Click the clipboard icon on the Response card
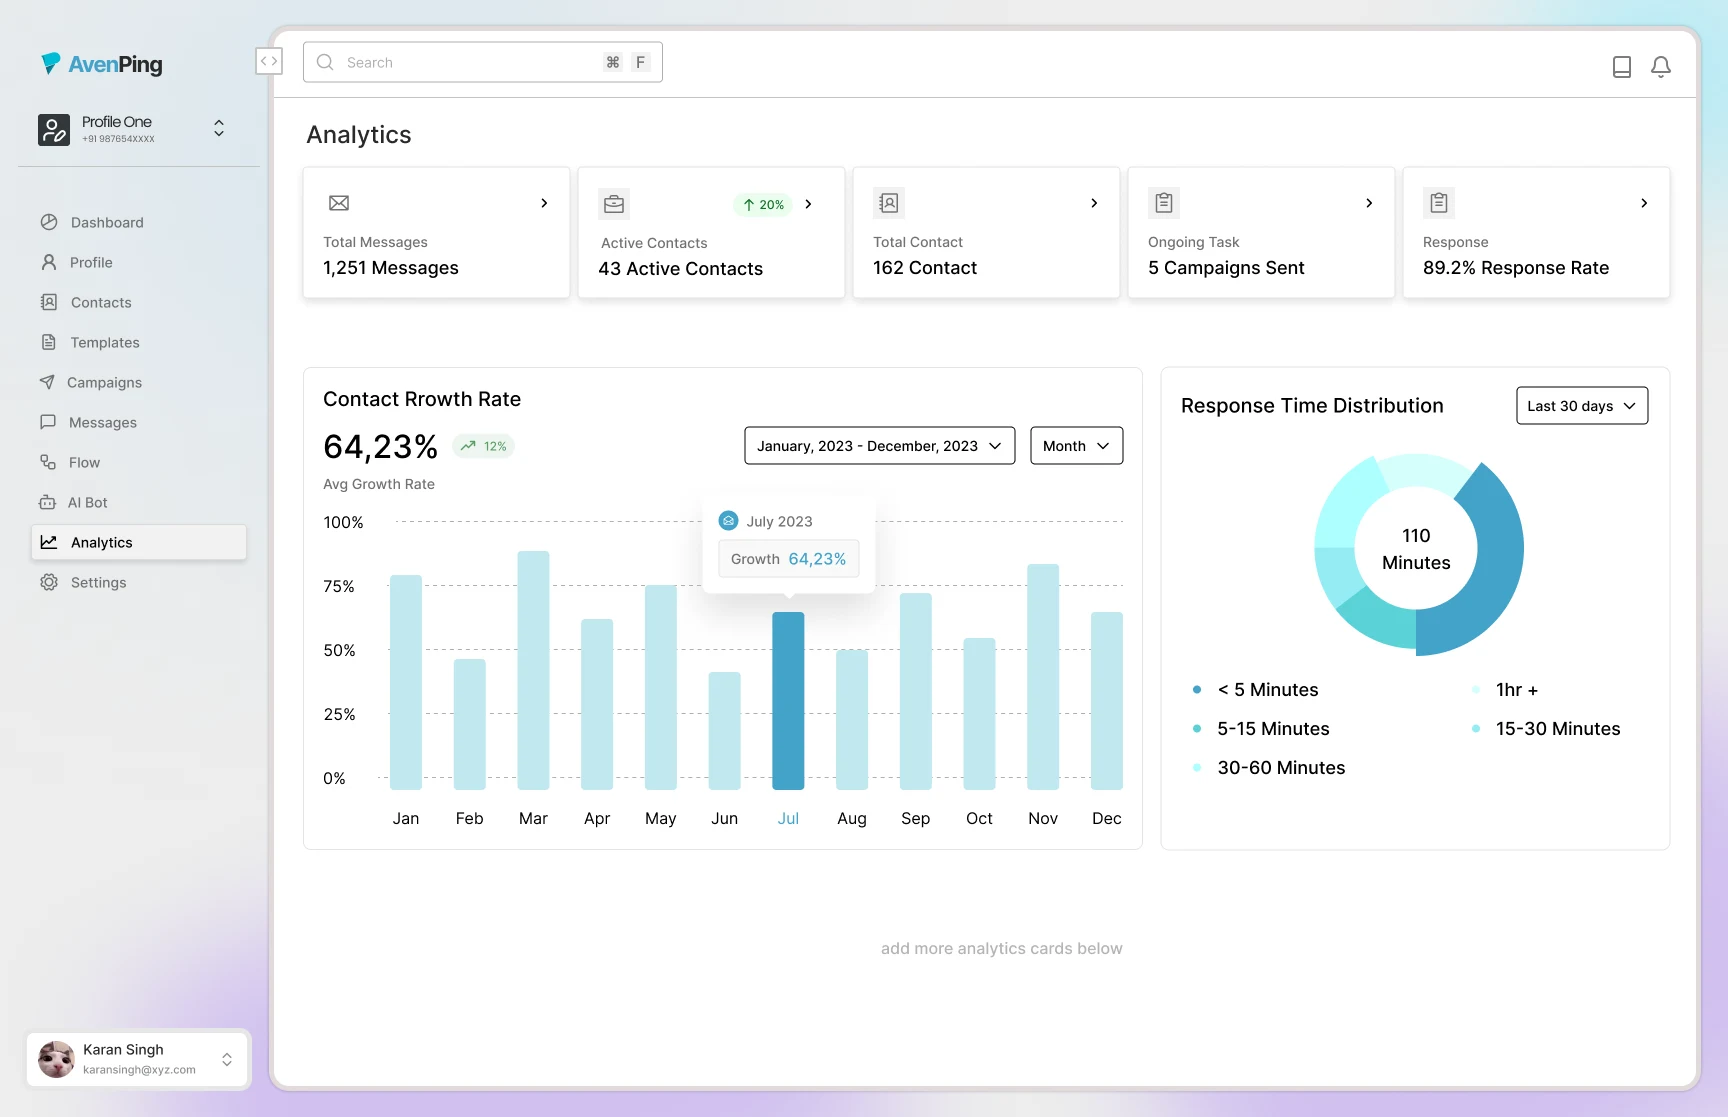Screen dimensions: 1728x1117 pyautogui.click(x=1439, y=203)
